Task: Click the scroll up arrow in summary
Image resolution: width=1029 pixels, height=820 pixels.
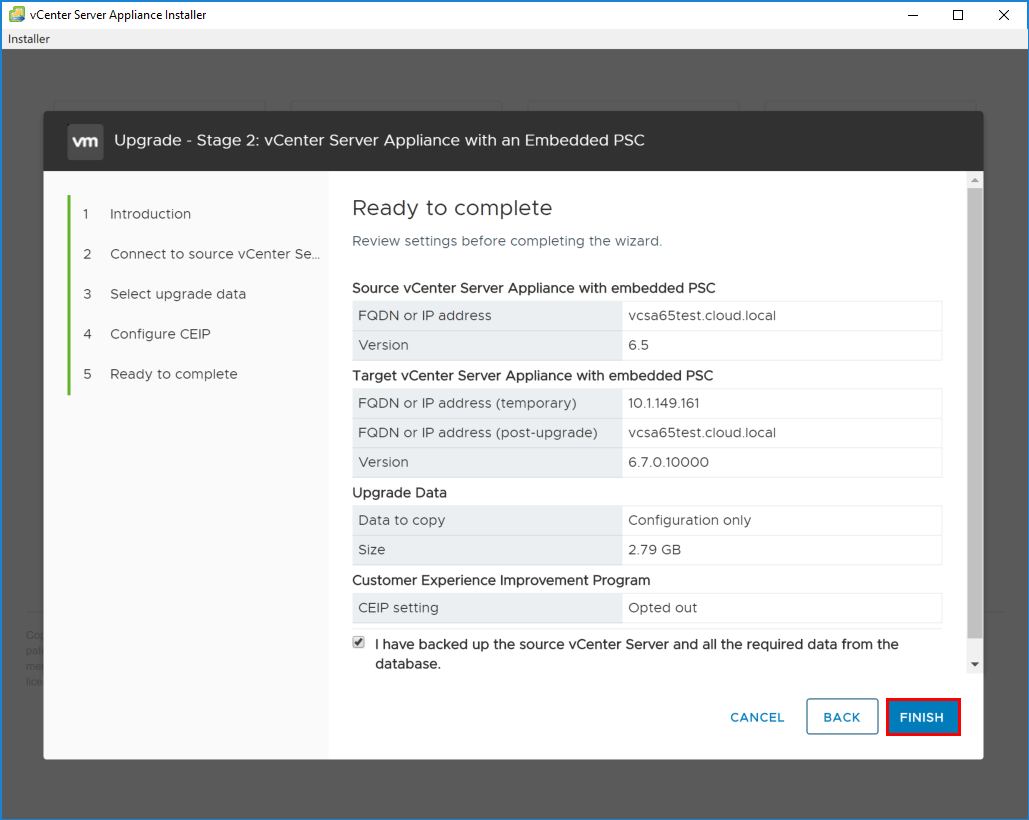Action: pyautogui.click(x=975, y=180)
